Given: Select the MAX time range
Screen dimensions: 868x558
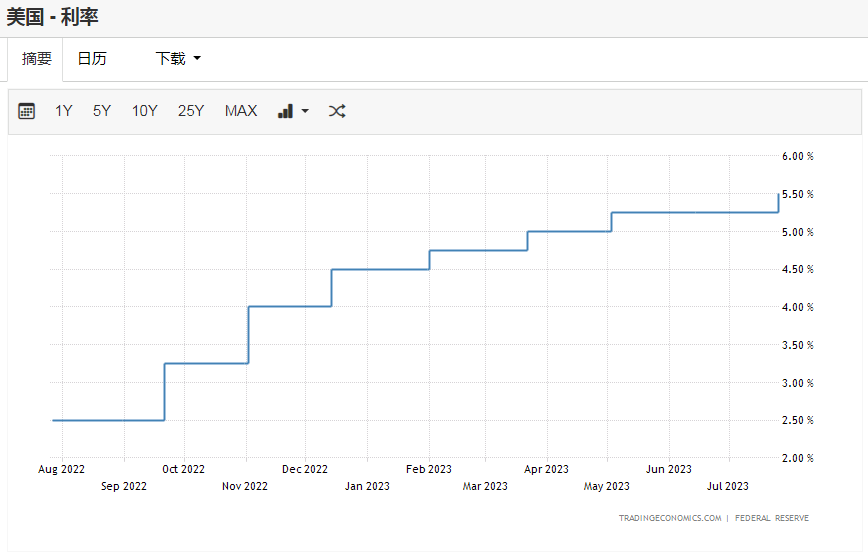Looking at the screenshot, I should 241,111.
